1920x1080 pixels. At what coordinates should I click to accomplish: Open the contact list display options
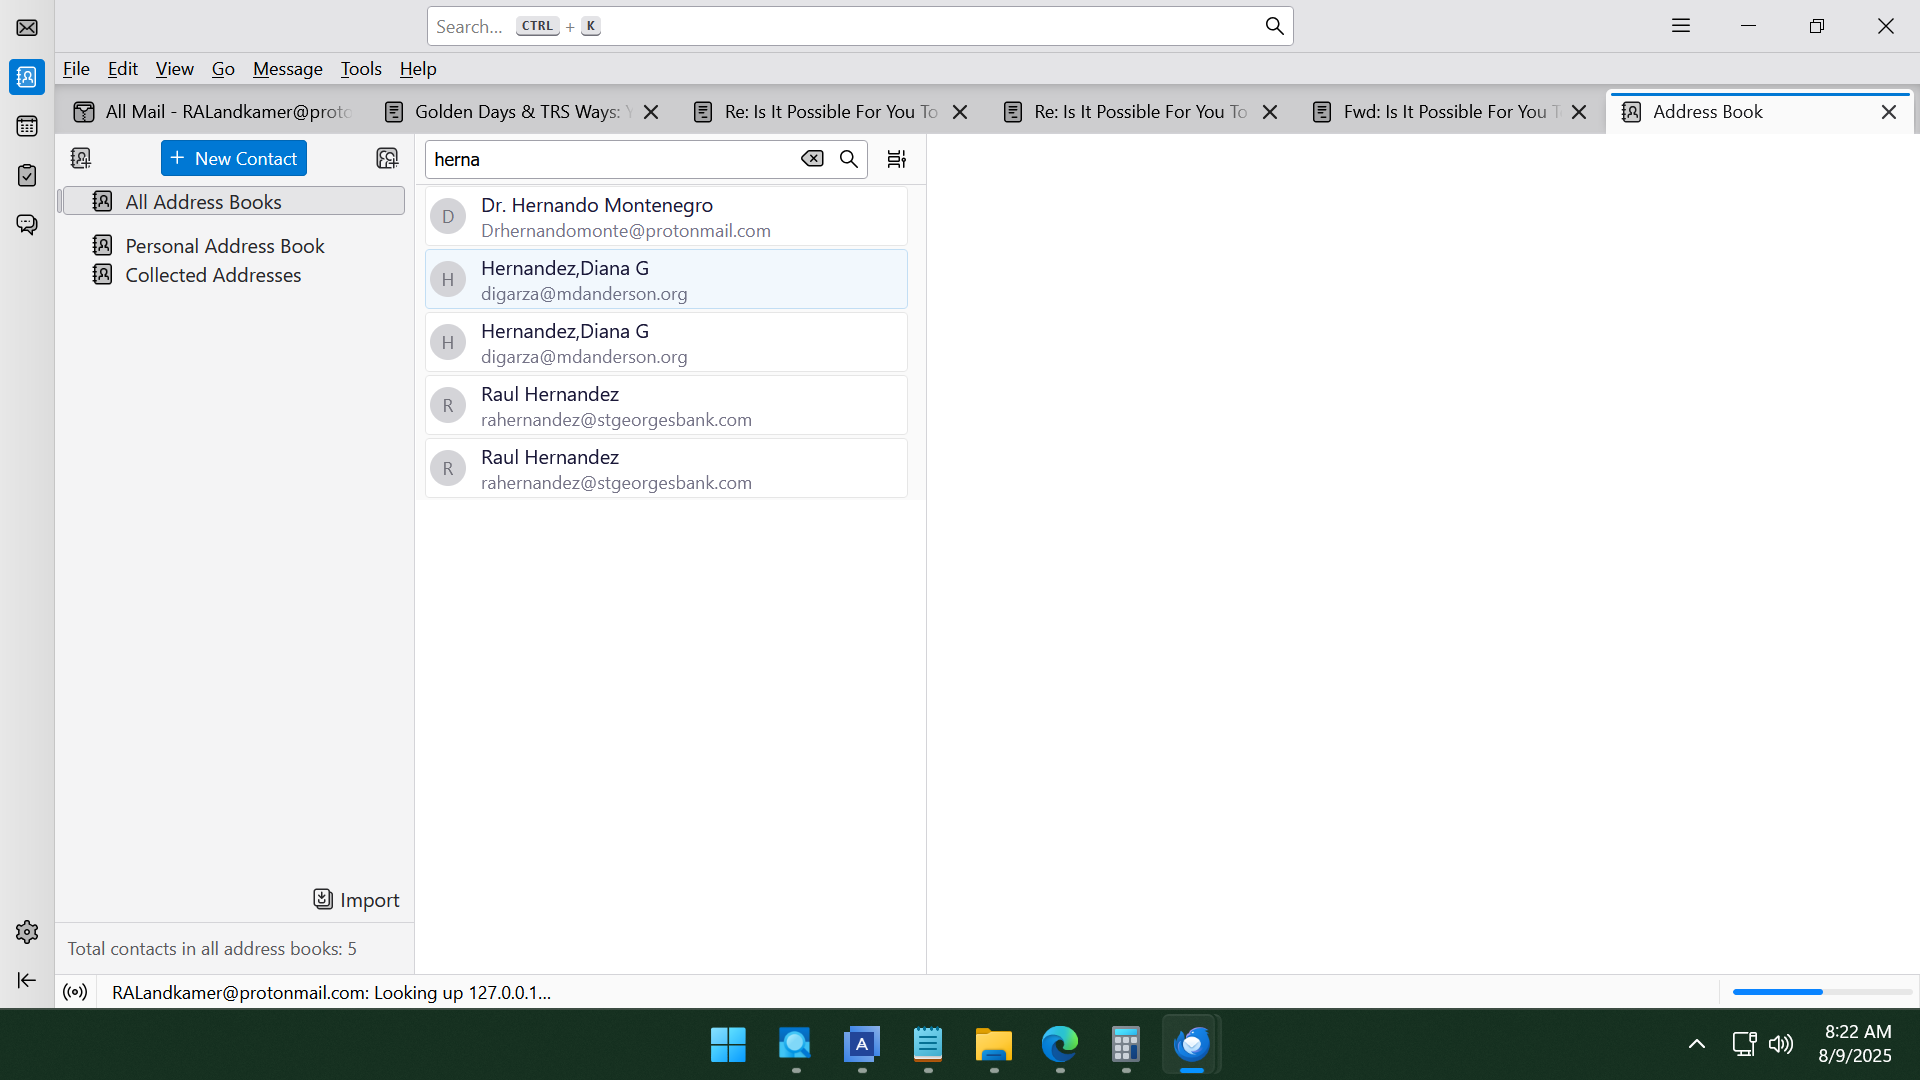point(896,159)
